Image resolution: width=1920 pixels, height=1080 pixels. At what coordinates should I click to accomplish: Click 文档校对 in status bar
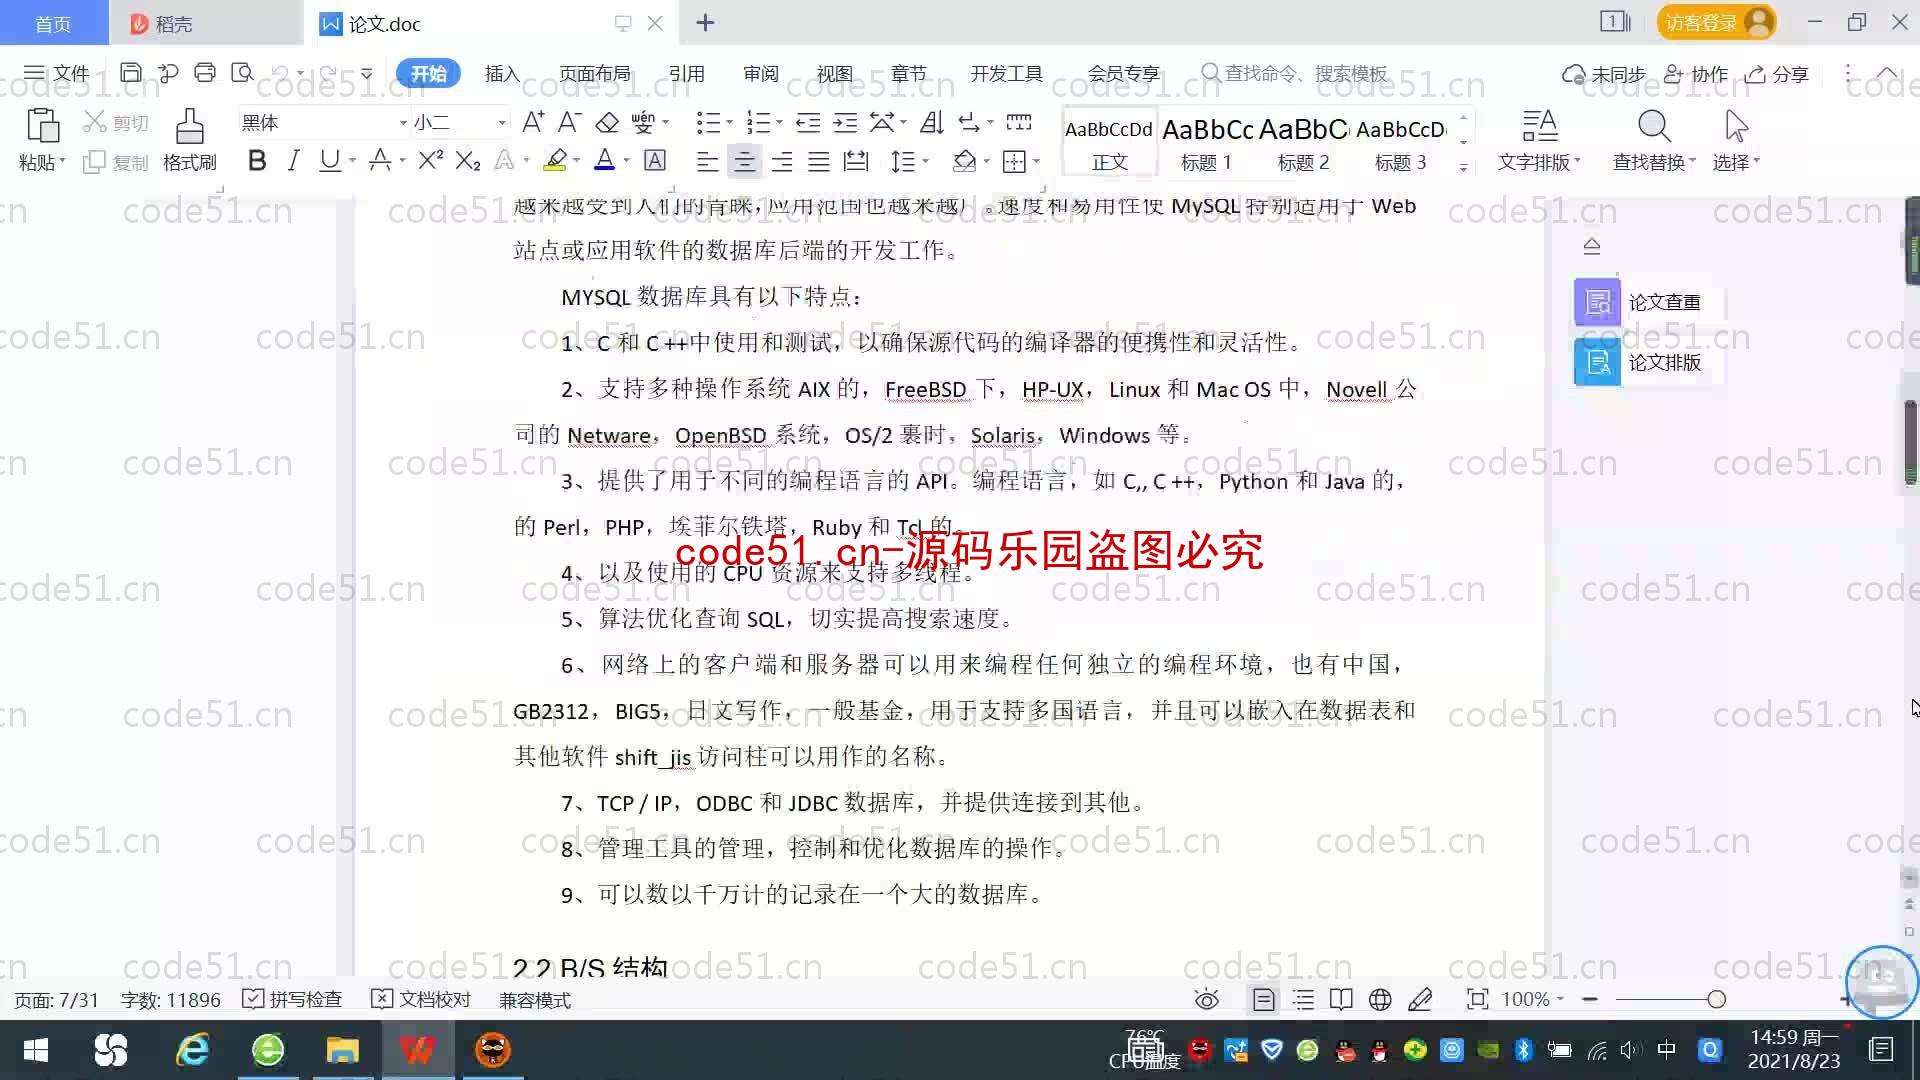pos(421,999)
